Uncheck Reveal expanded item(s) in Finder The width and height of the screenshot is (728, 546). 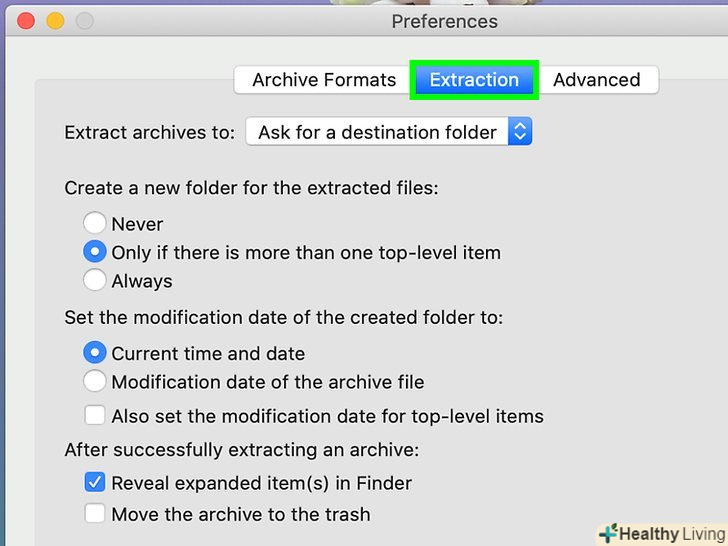tap(95, 483)
